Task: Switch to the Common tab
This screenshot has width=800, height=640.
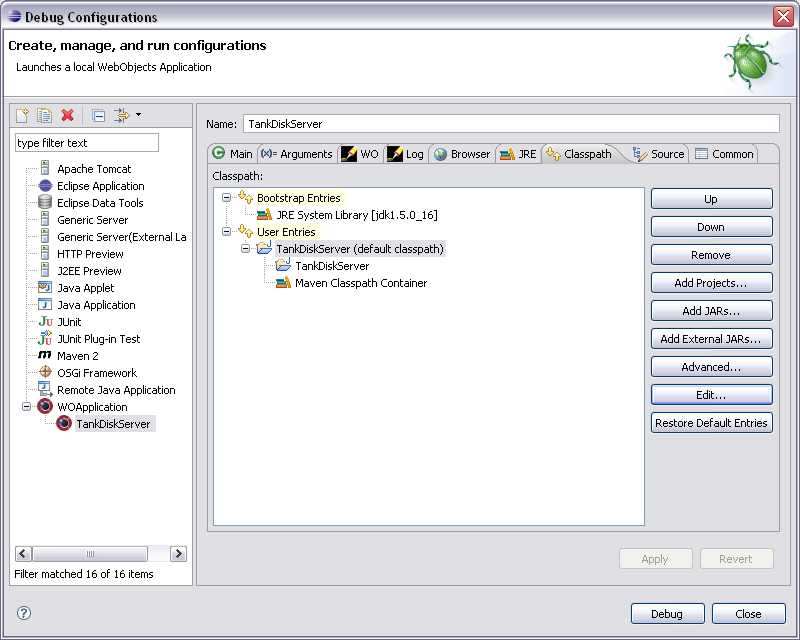Action: pos(724,154)
